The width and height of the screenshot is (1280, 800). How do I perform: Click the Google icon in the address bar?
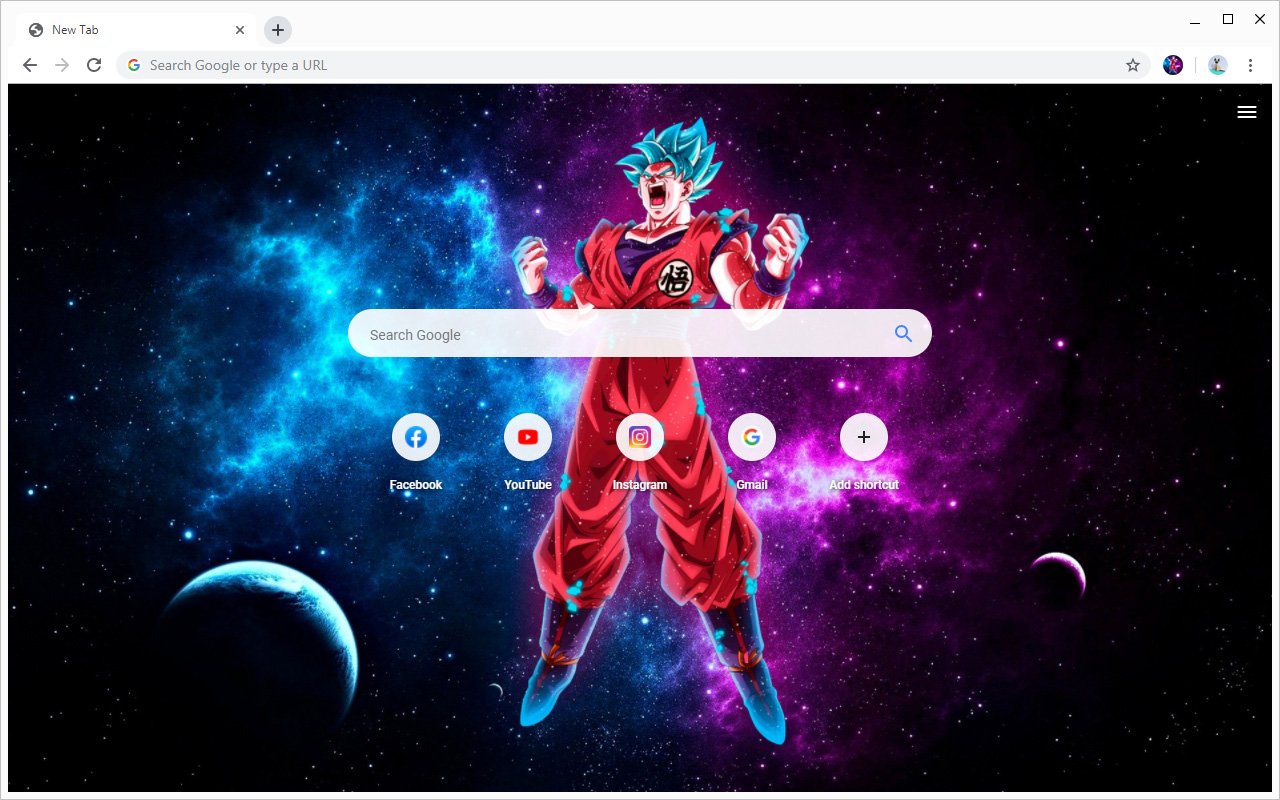(134, 65)
